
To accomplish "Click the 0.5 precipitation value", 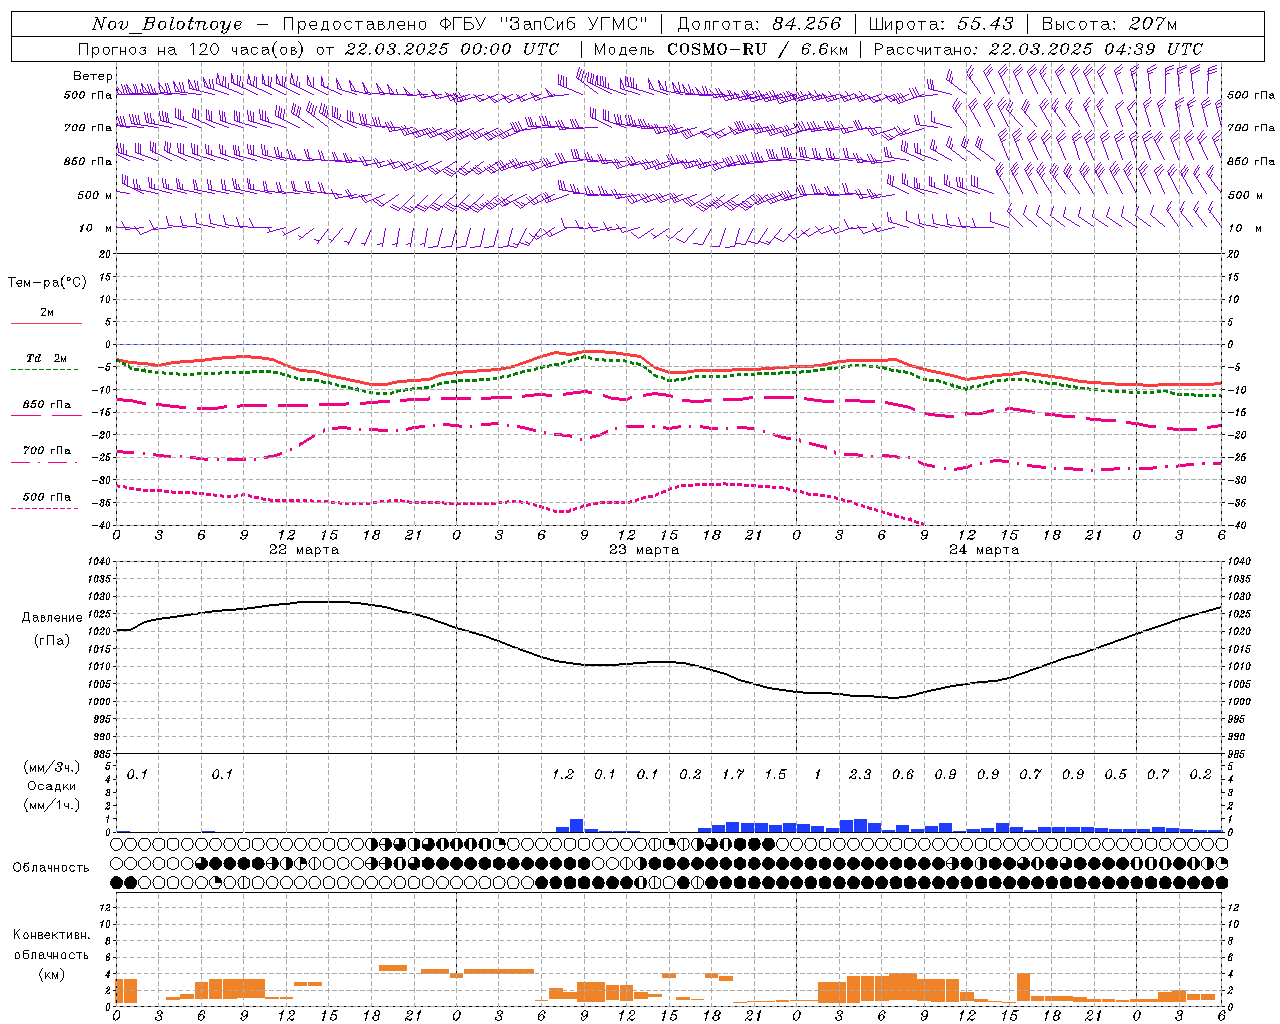I will [1116, 775].
